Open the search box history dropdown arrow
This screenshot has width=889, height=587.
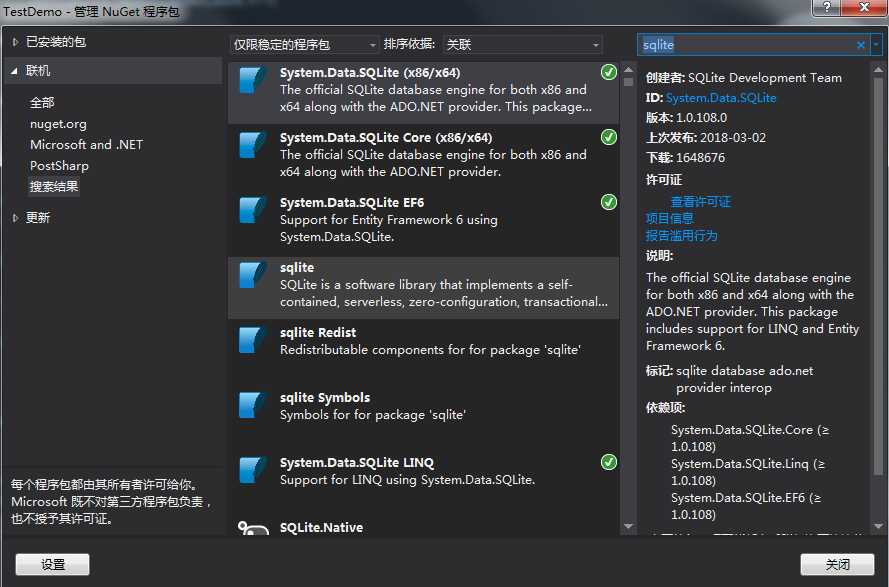coord(877,44)
